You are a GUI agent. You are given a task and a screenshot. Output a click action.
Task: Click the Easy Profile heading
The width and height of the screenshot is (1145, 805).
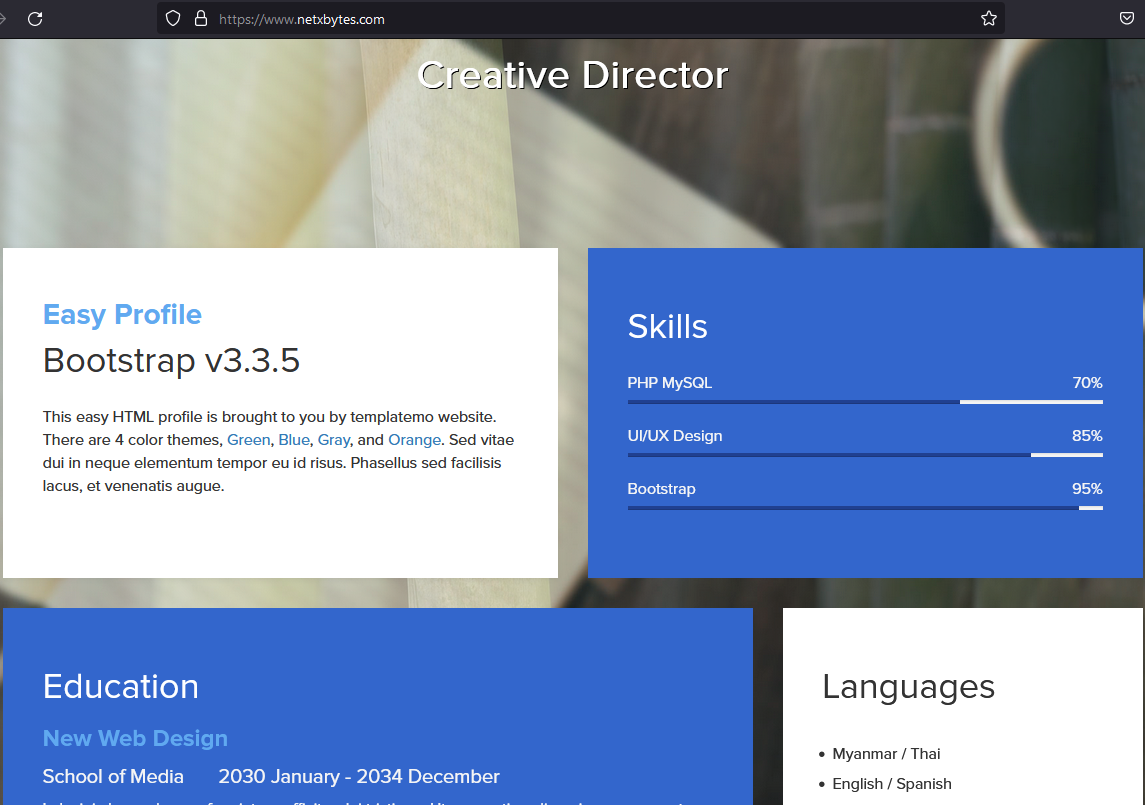[x=122, y=315]
